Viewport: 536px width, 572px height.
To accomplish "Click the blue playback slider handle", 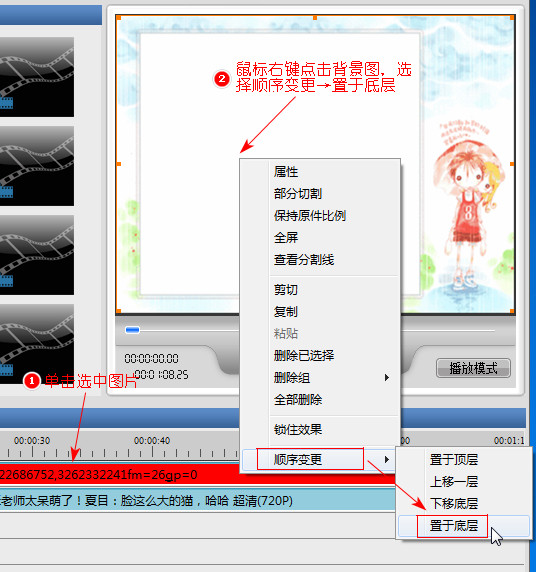I will (x=132, y=330).
